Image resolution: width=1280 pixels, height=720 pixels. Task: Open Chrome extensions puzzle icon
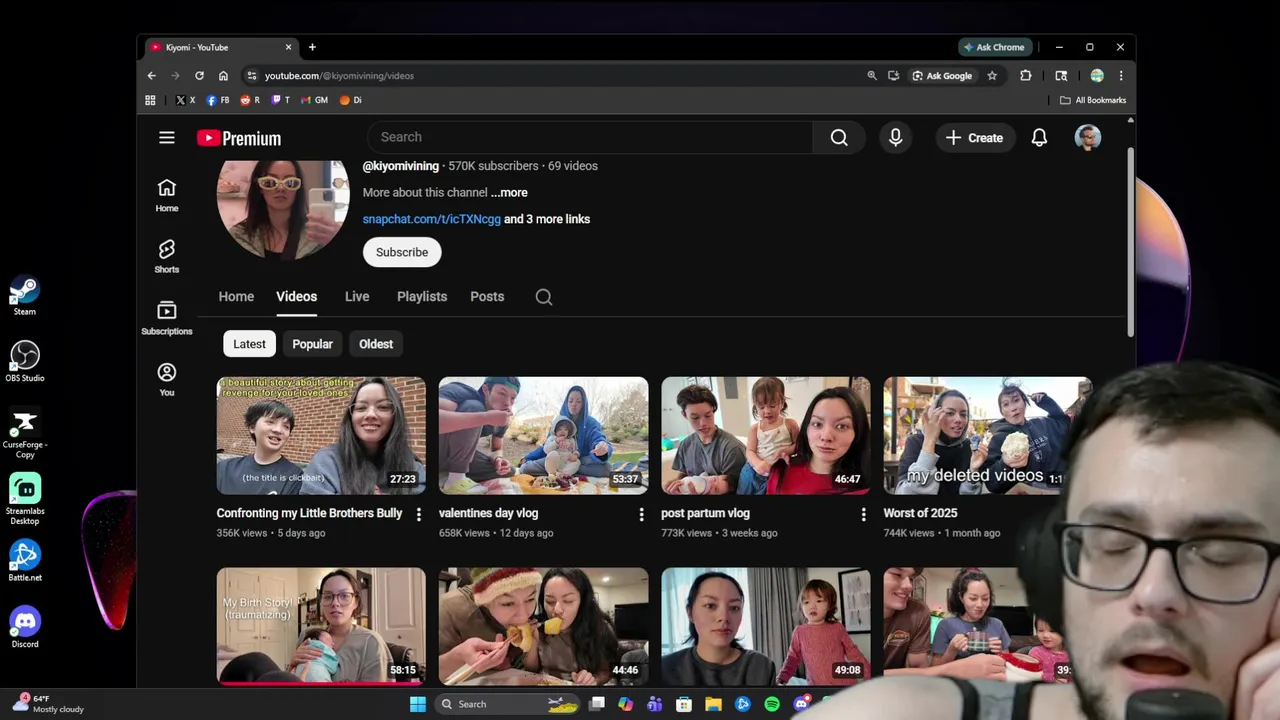click(1025, 76)
